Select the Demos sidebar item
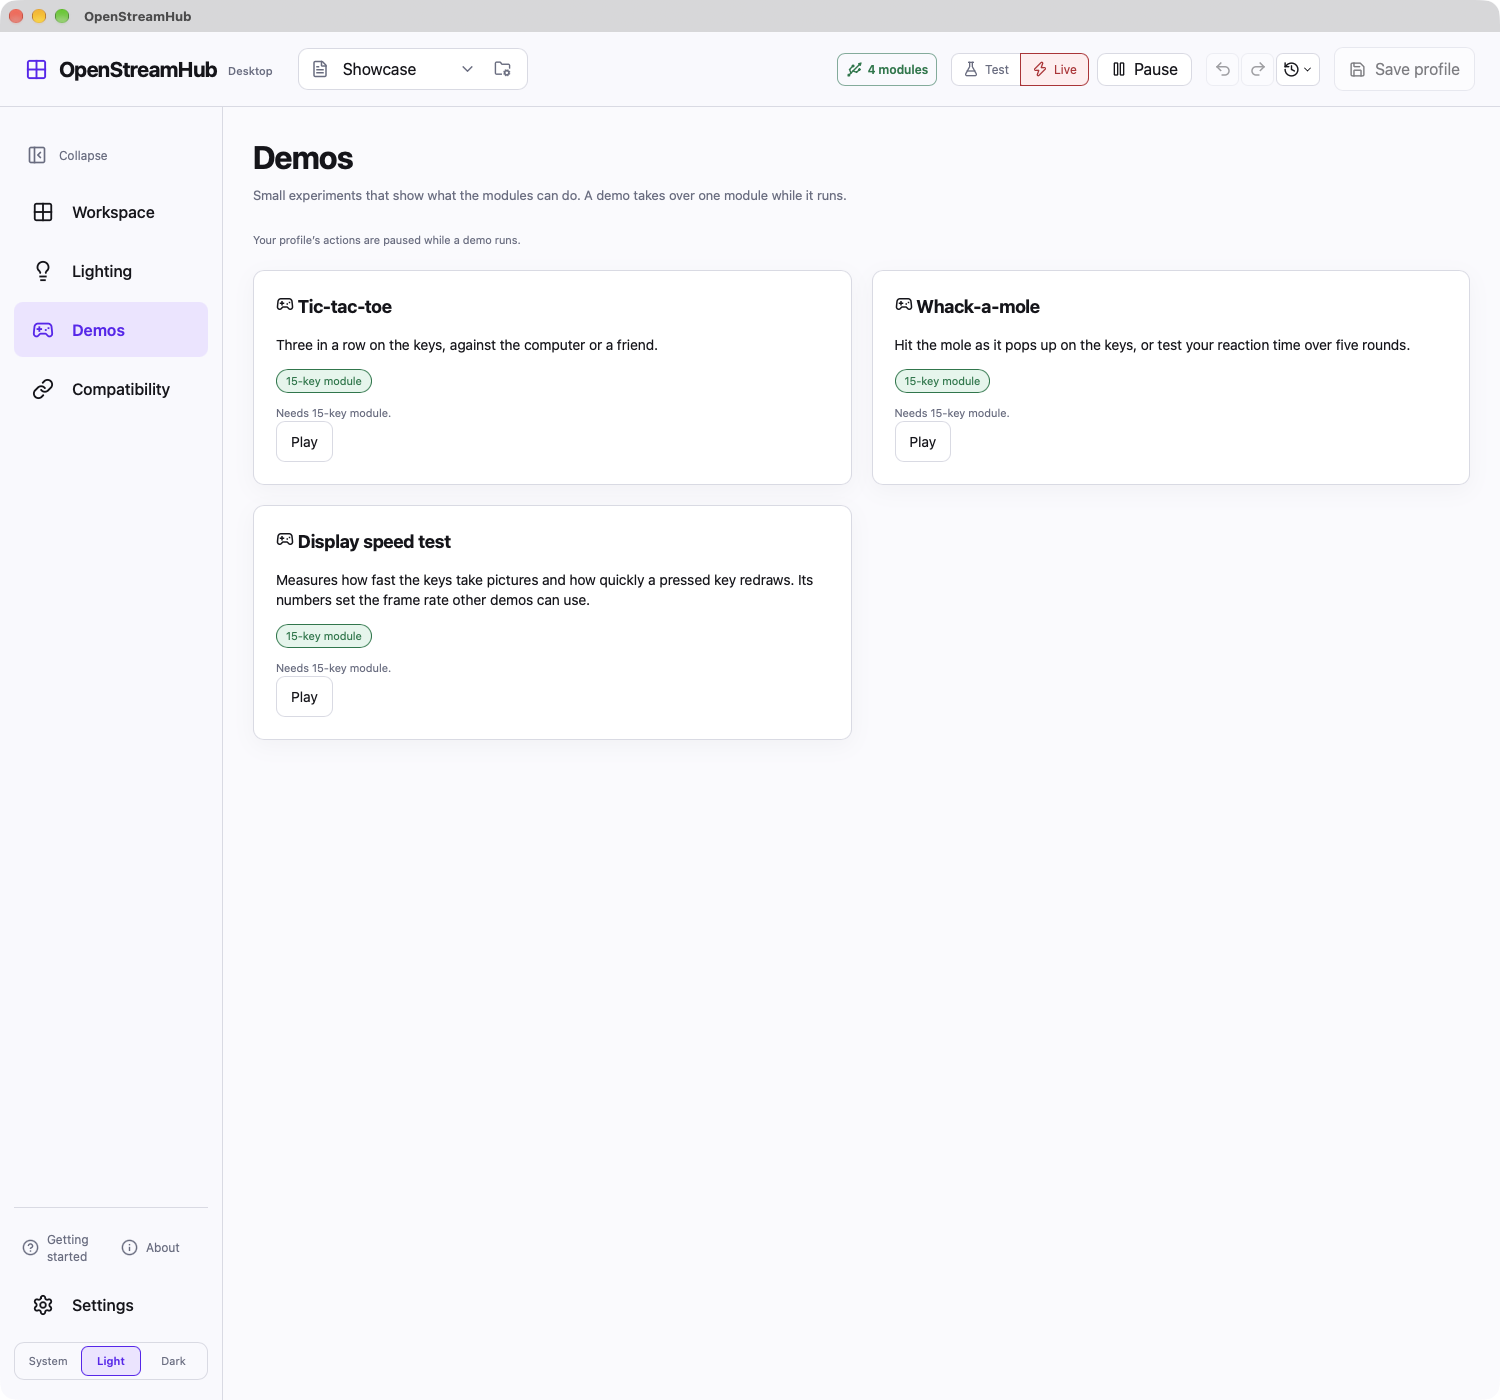Screen dimensions: 1500x1400 [111, 330]
